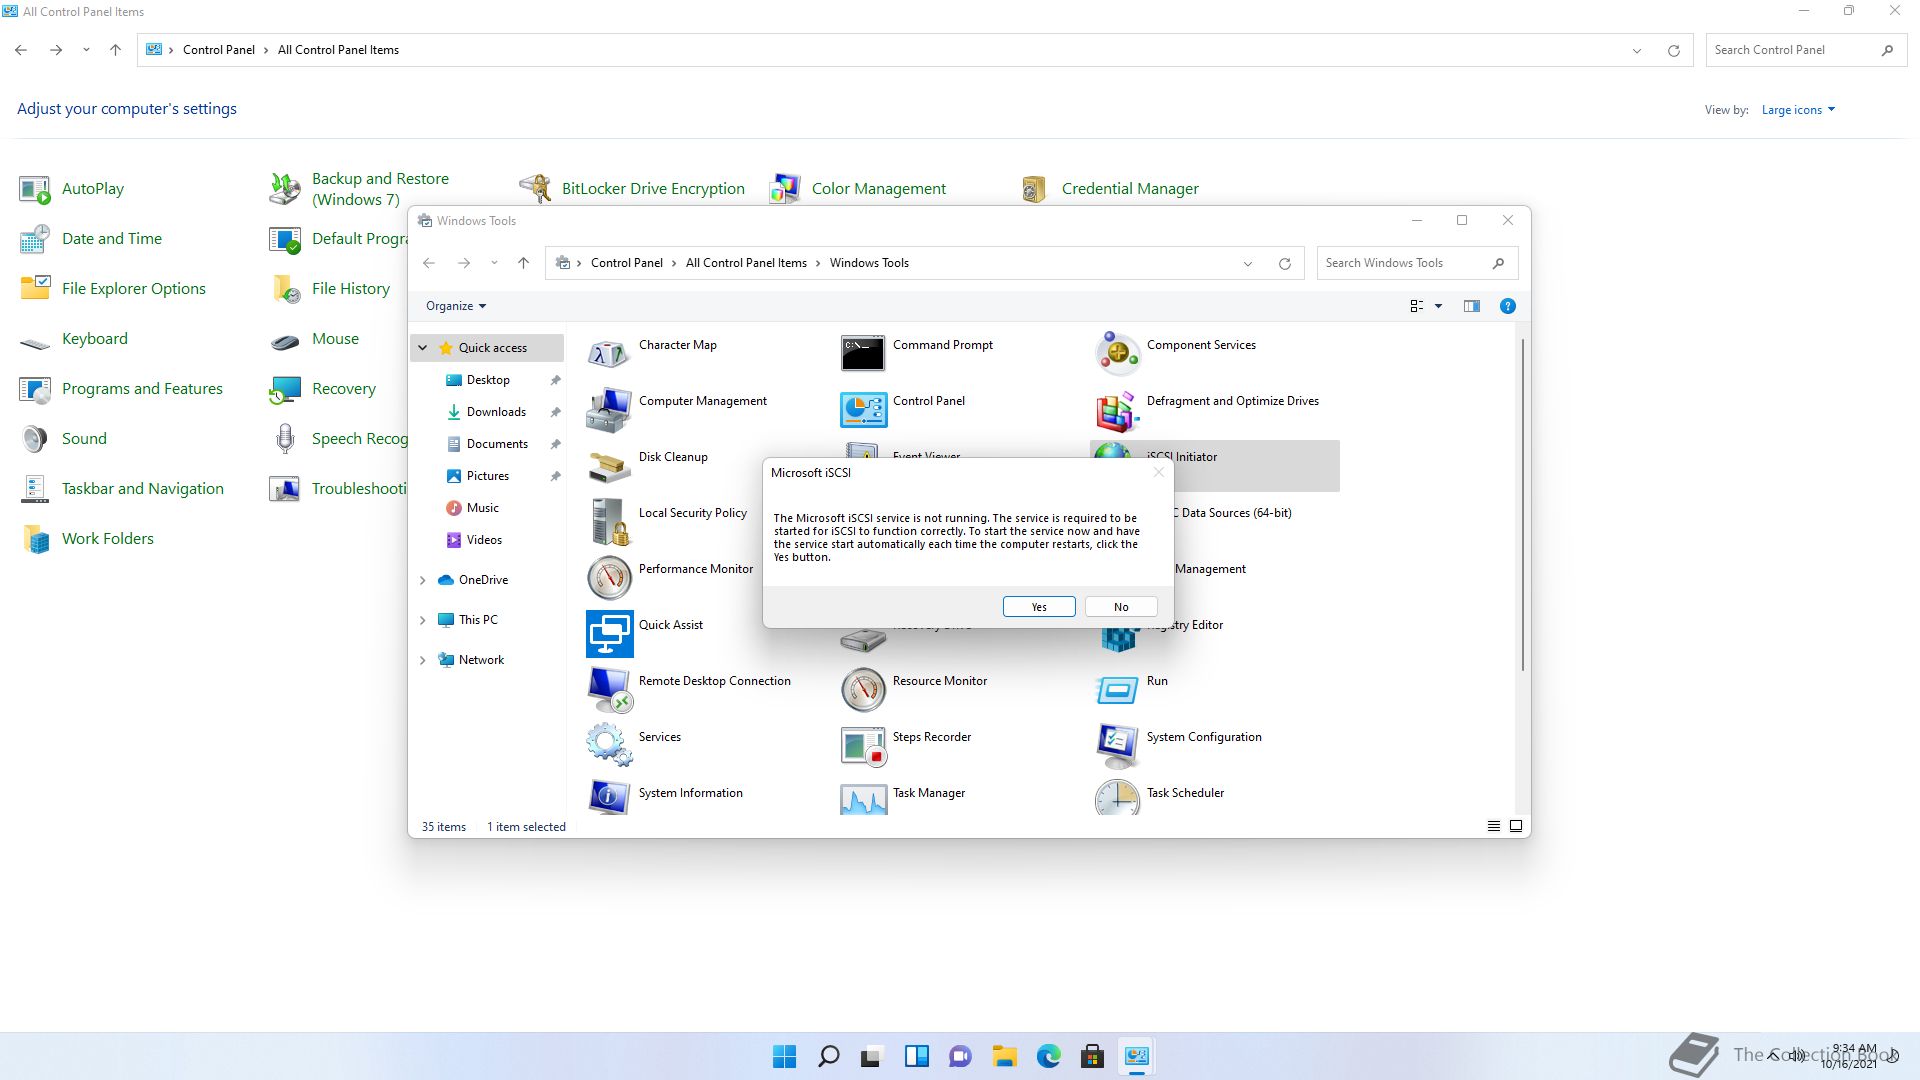The height and width of the screenshot is (1080, 1920).
Task: Switch to large icons view in status bar
Action: tap(1516, 826)
